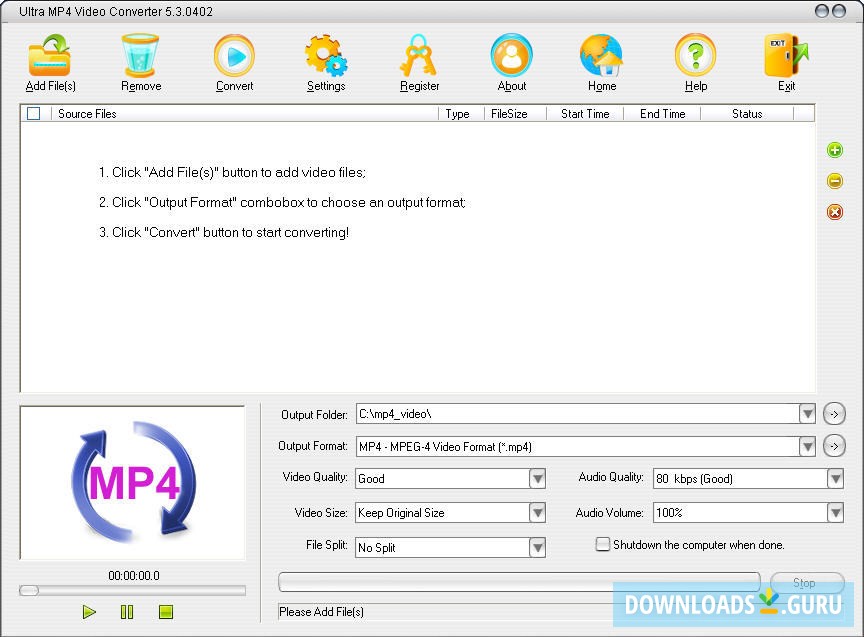Toggle the select-all checkbox beside Source Files
864x637 pixels.
[34, 114]
